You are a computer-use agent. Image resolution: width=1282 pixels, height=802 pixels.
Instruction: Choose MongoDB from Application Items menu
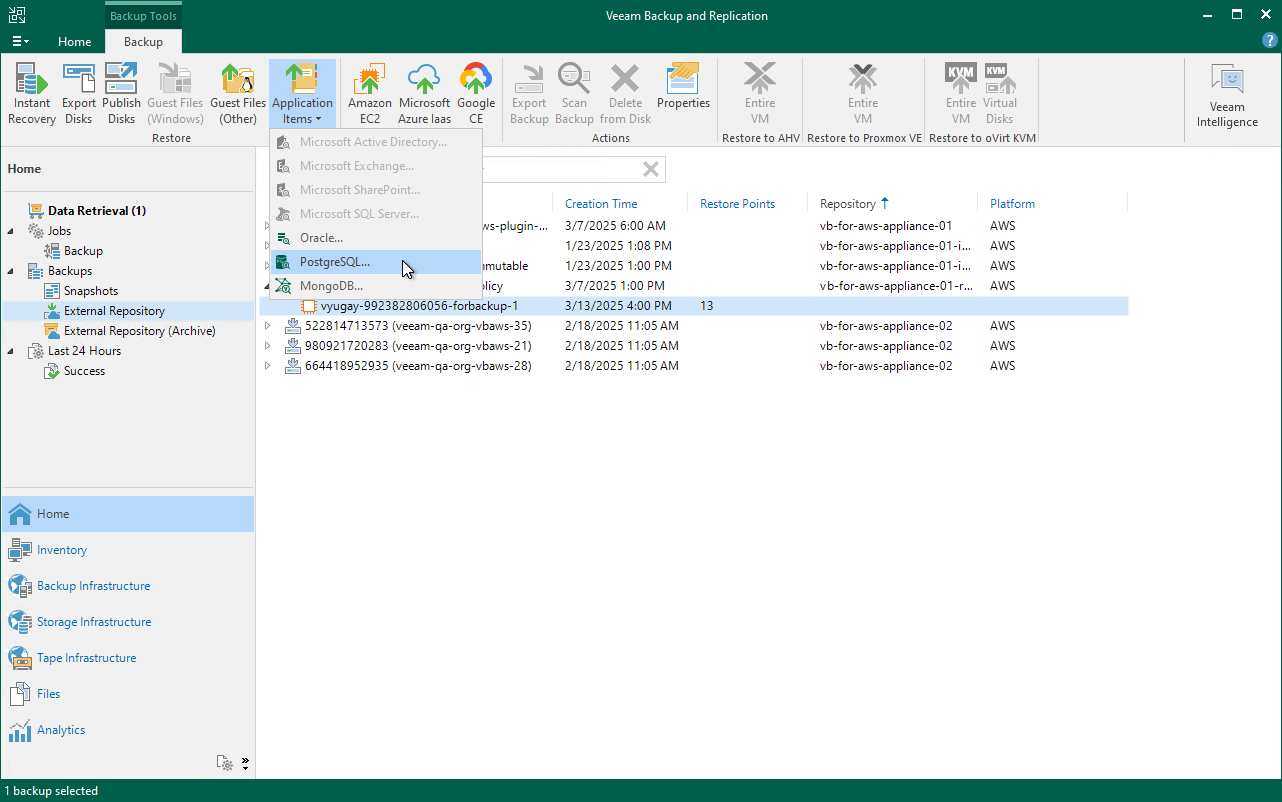click(375, 286)
